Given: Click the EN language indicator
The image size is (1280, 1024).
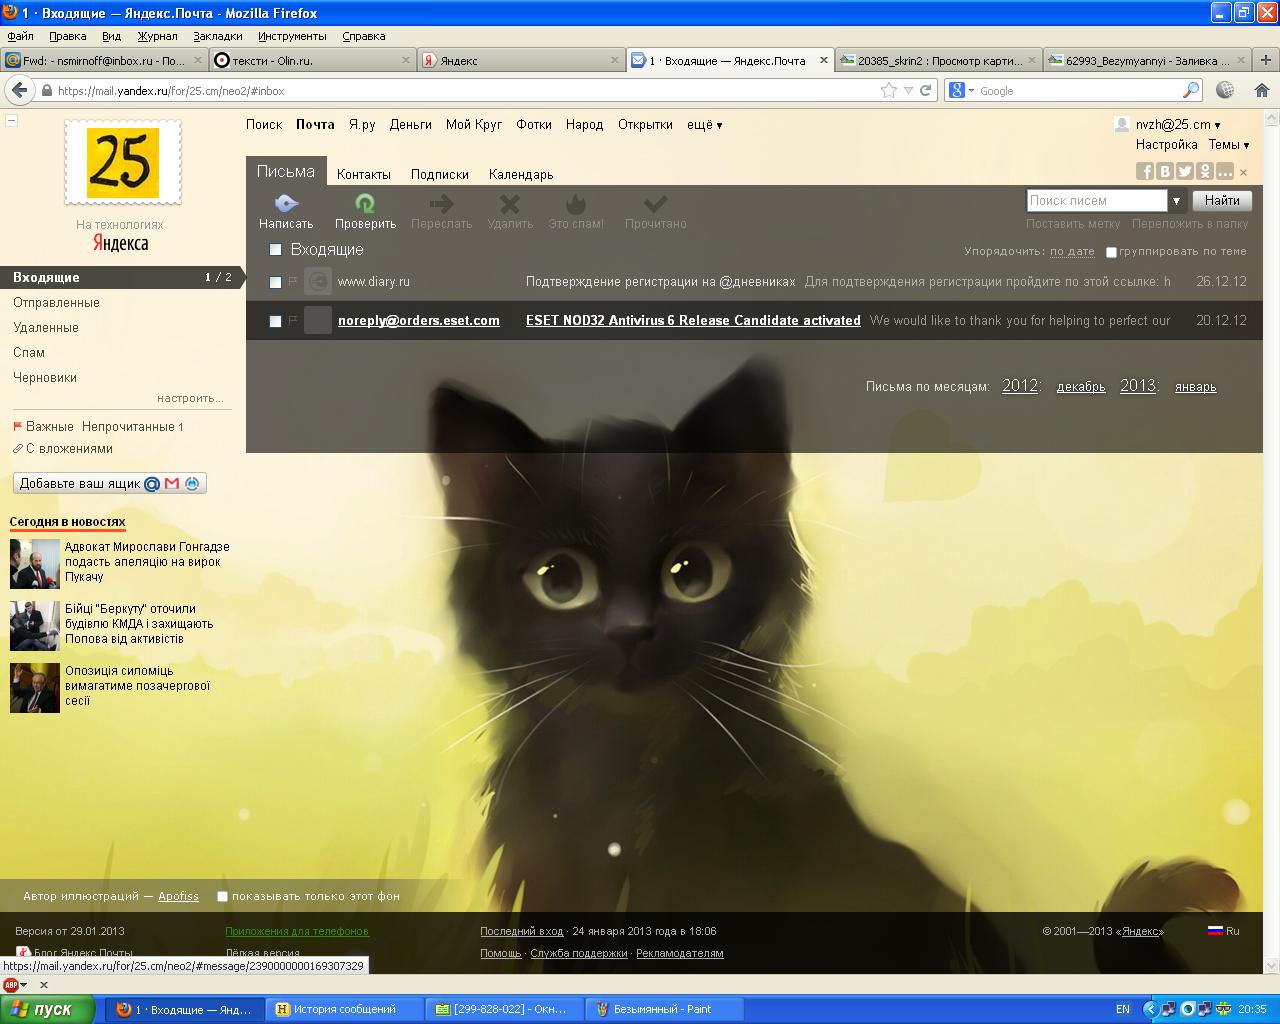Looking at the screenshot, I should (1123, 1009).
